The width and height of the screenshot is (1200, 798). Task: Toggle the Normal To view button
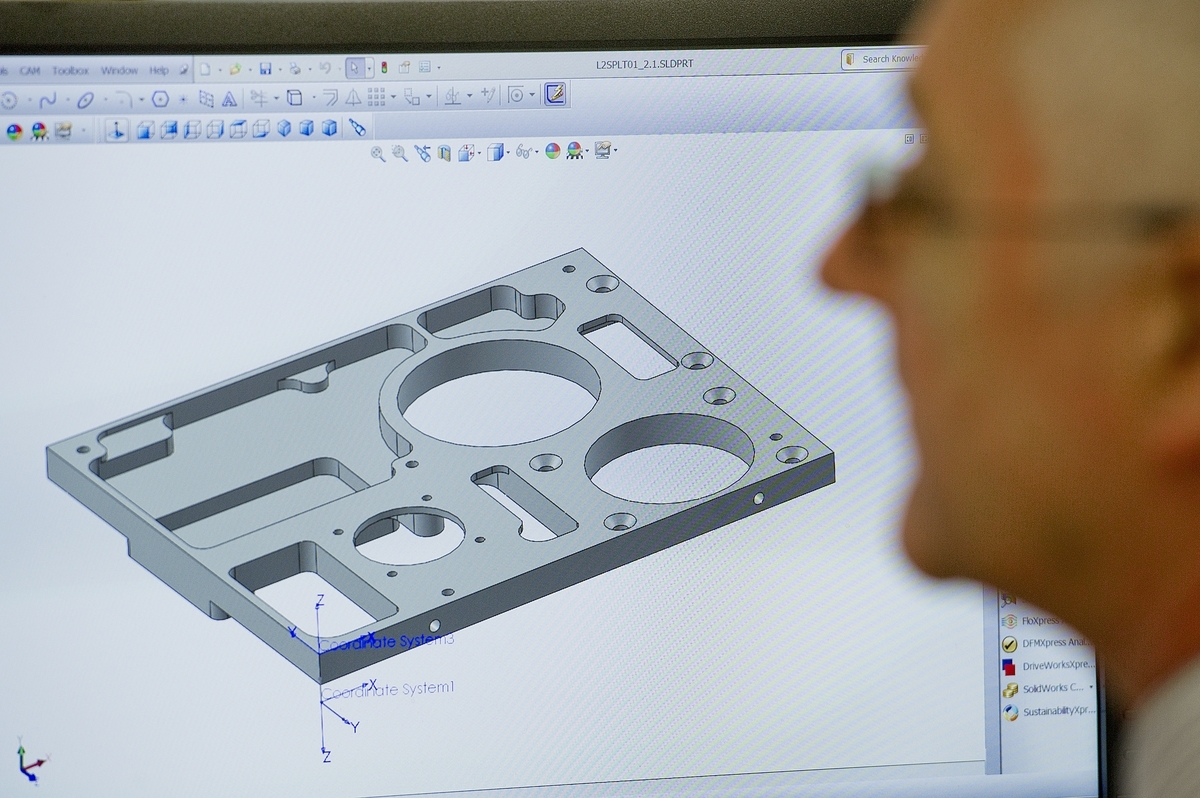click(116, 130)
